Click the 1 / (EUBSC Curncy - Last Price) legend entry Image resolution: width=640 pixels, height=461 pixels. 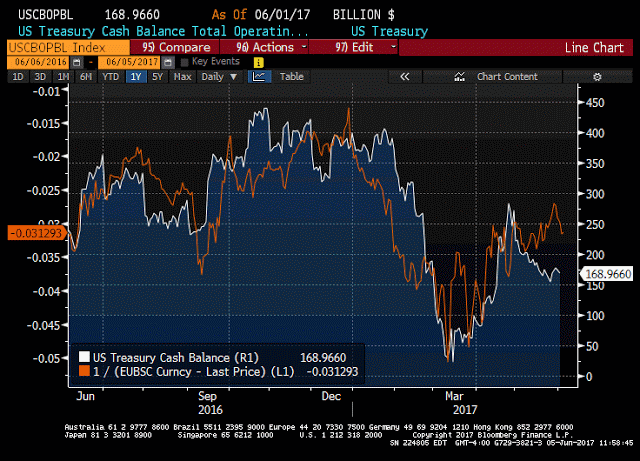coord(193,372)
